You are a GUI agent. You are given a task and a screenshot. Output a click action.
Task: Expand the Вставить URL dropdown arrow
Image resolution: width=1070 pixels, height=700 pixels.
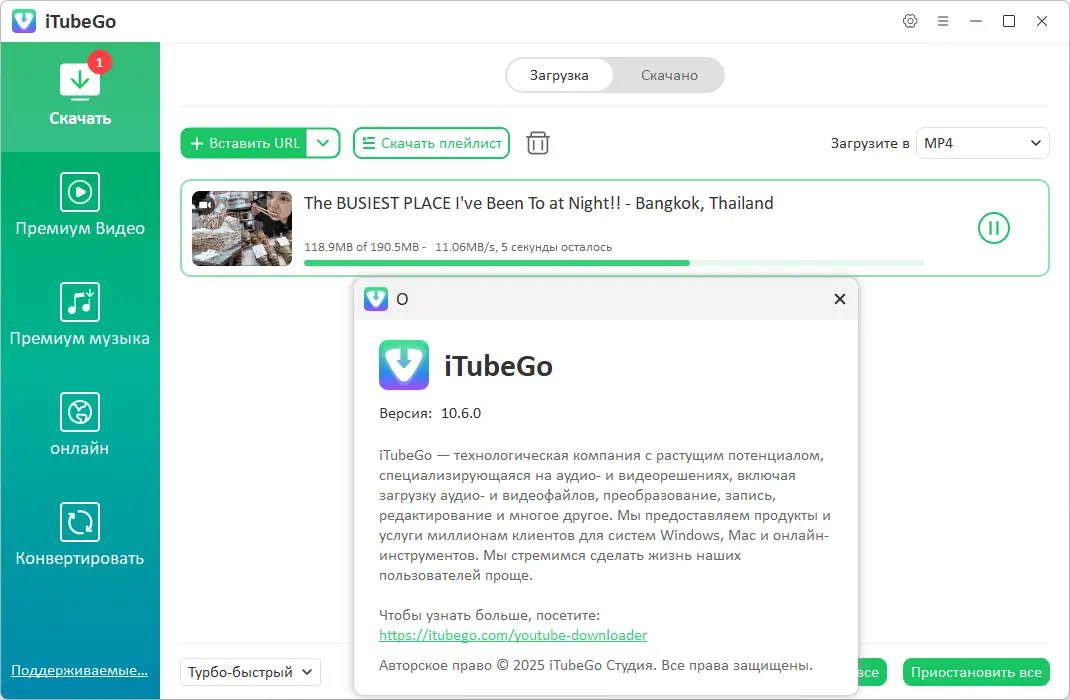322,143
